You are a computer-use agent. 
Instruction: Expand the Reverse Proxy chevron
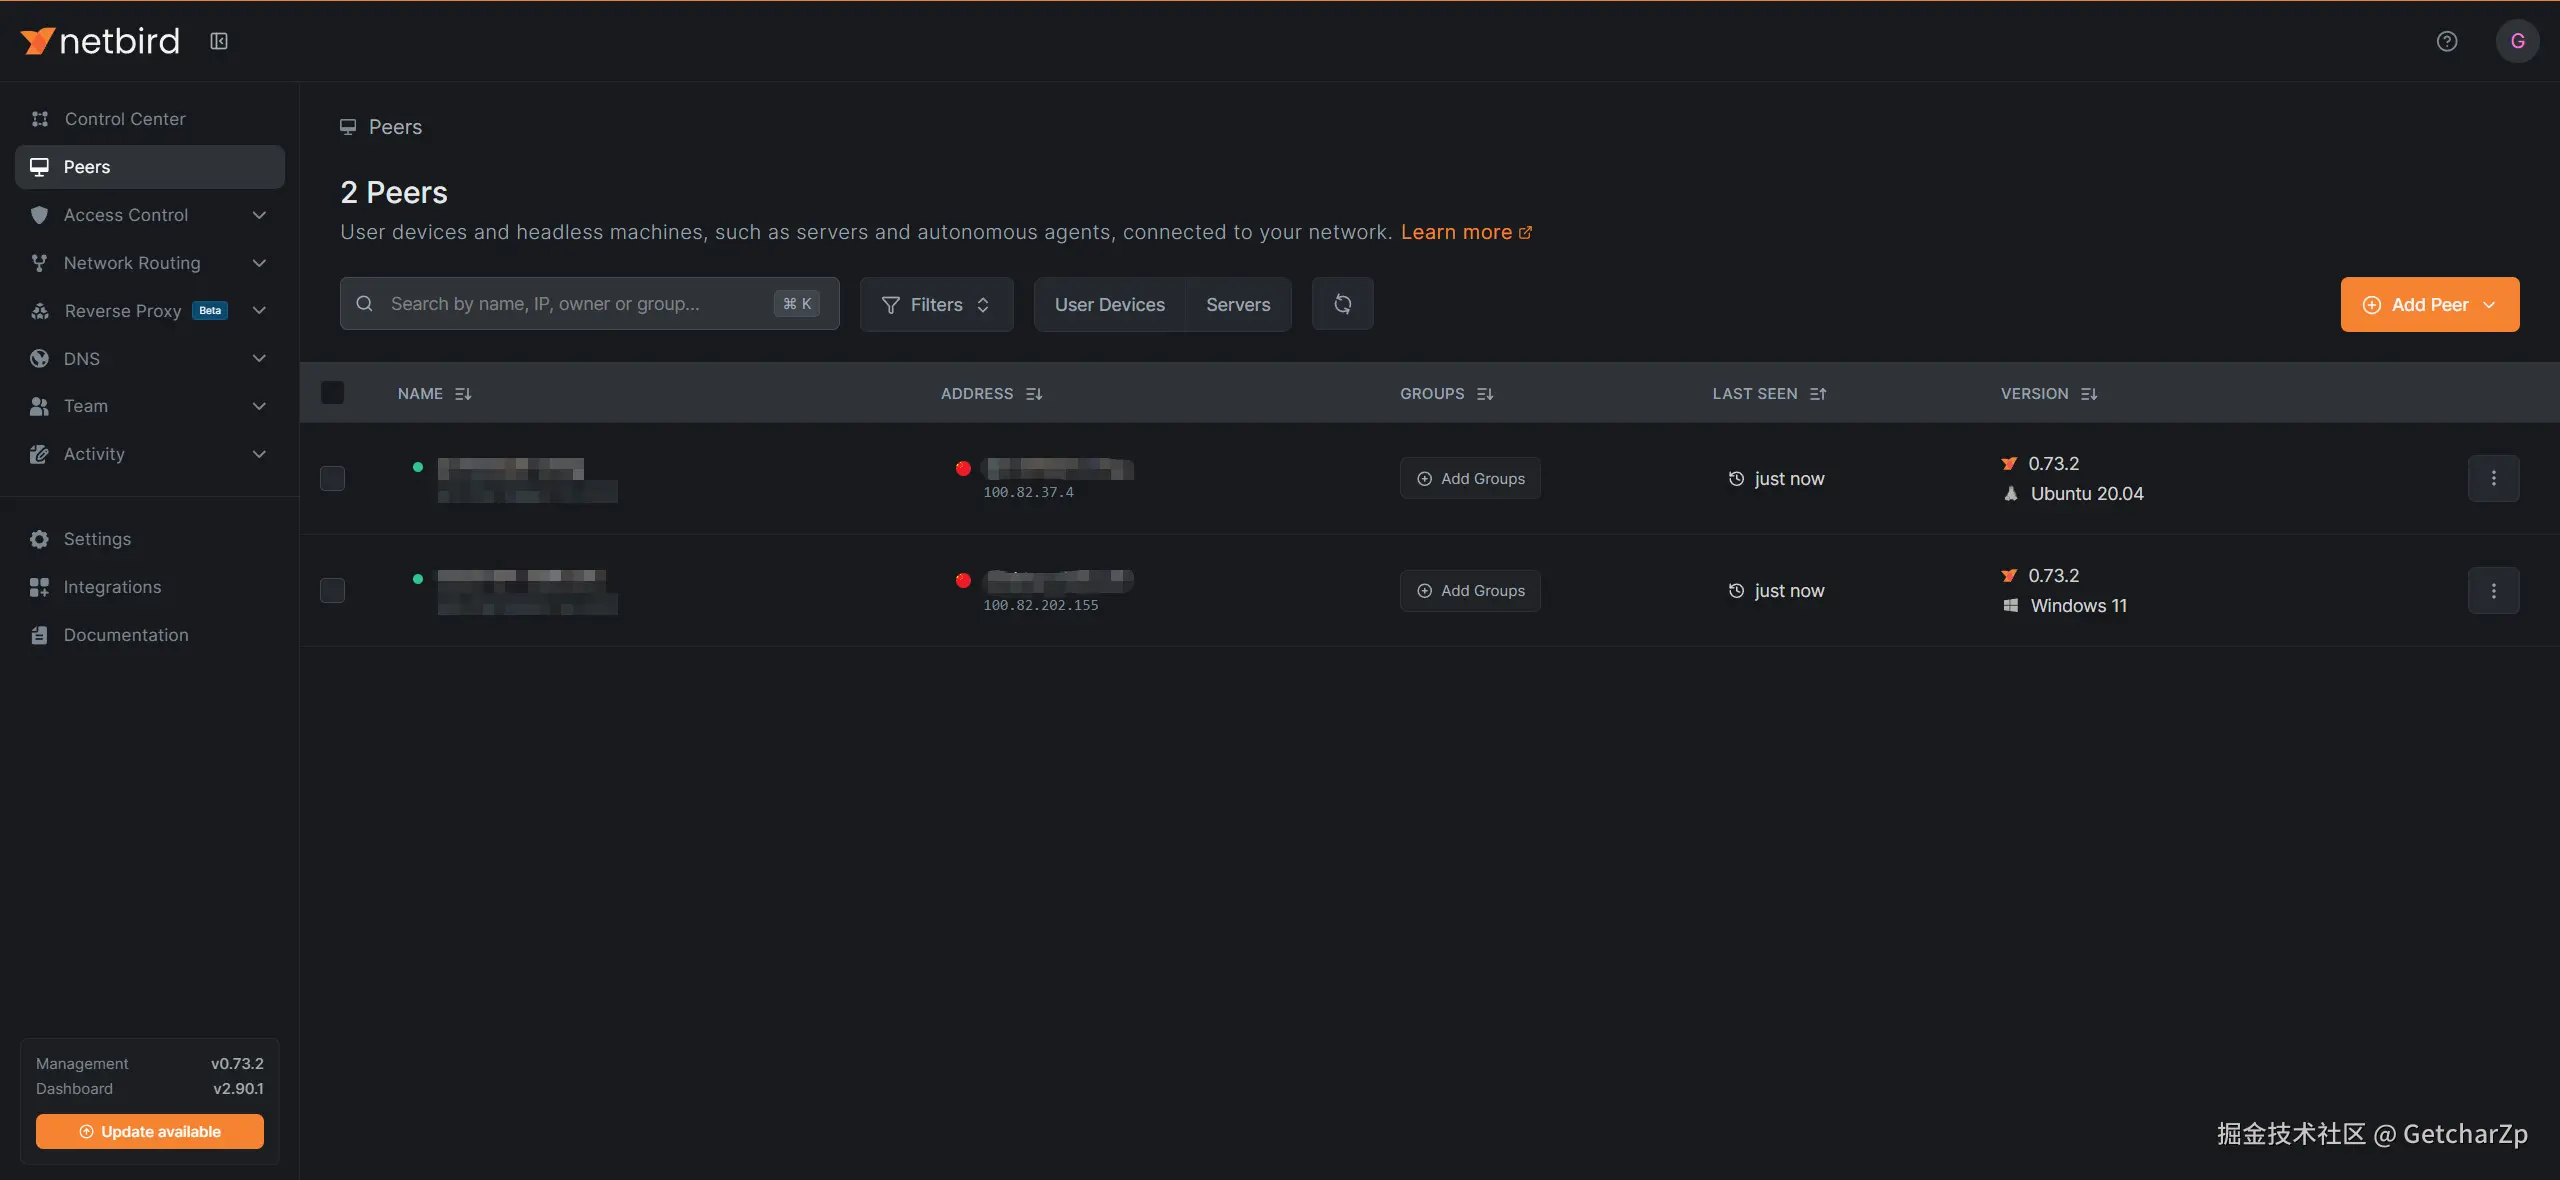[259, 311]
